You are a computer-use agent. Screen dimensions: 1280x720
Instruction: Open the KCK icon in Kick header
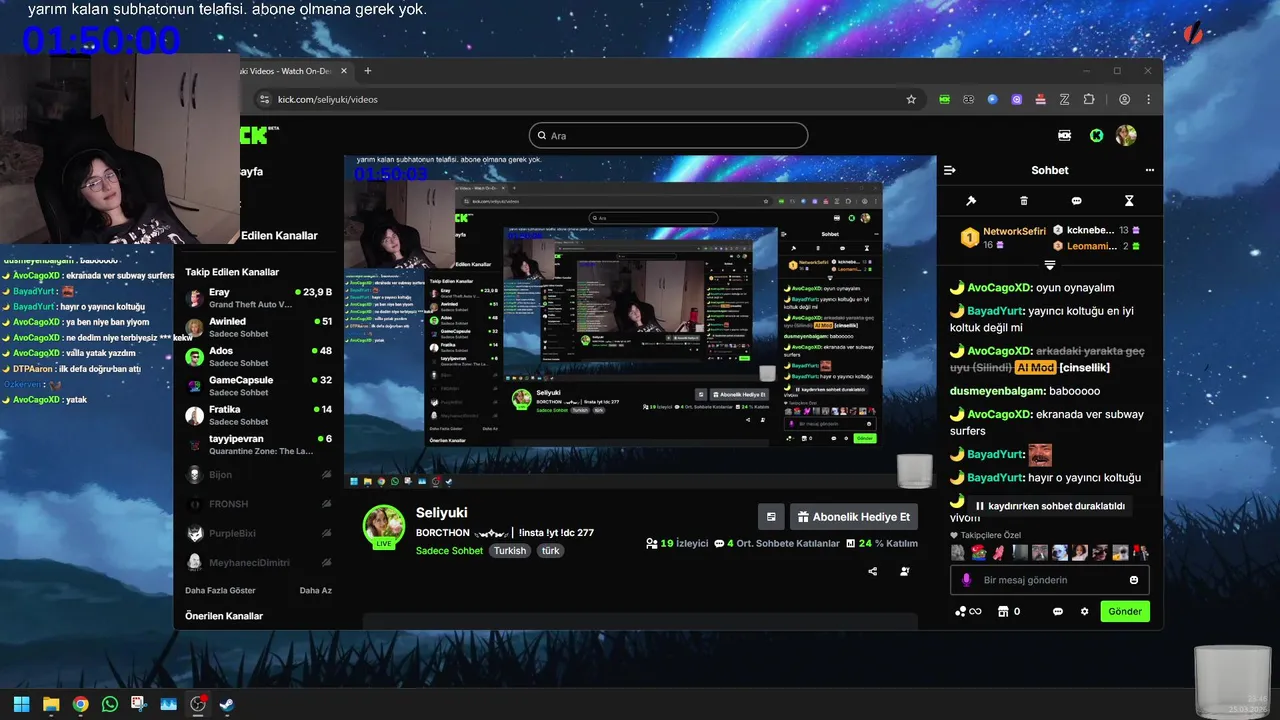point(1065,135)
